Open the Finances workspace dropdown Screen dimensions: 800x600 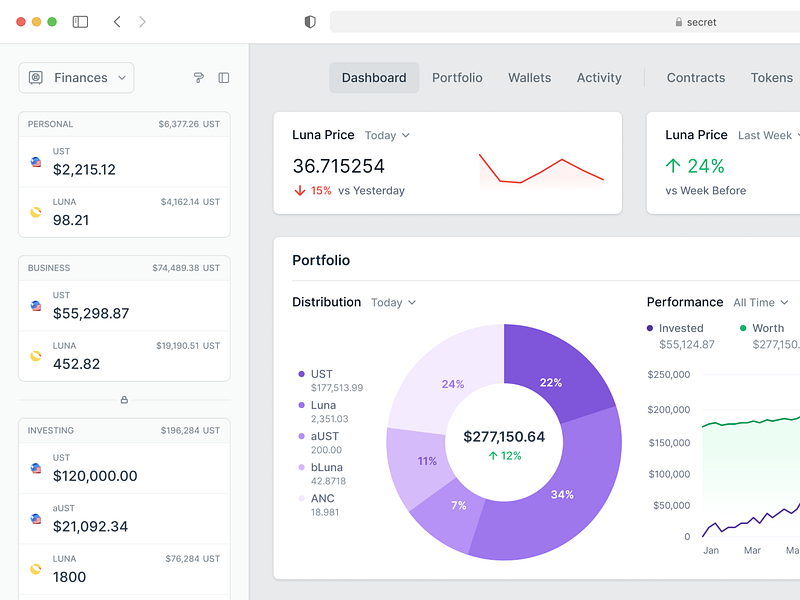point(77,78)
